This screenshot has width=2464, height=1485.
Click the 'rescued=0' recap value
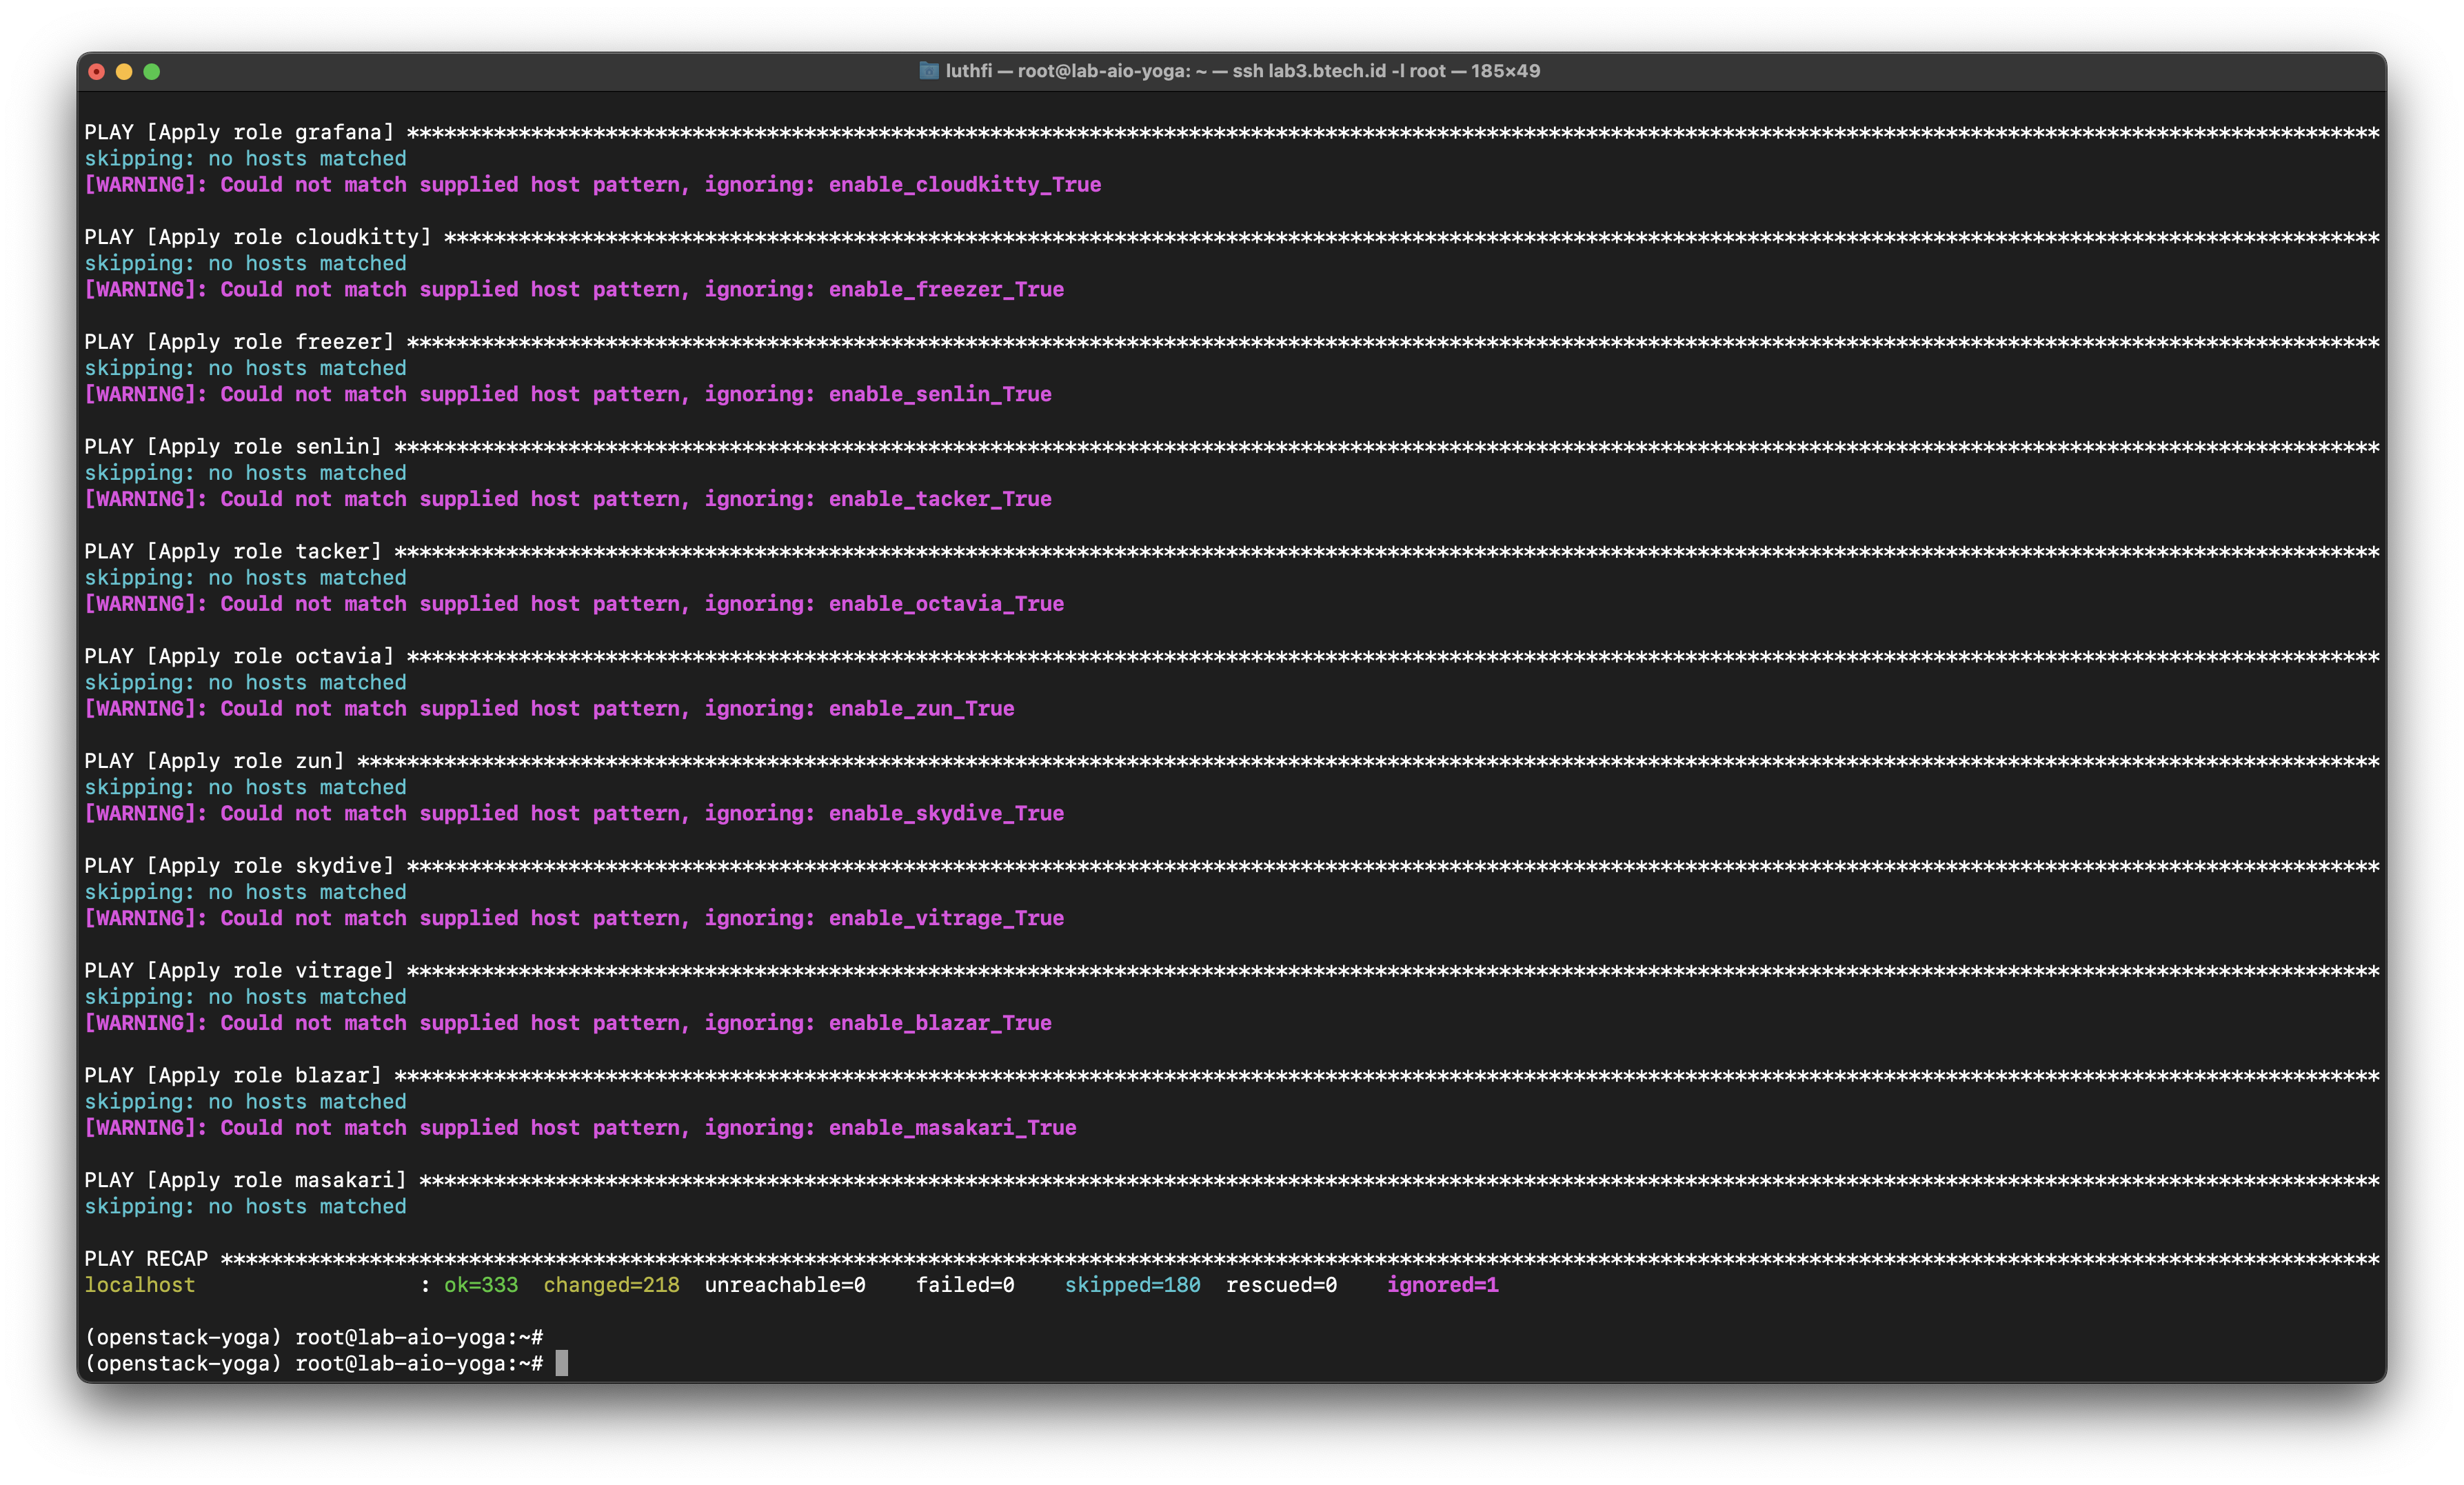(x=1281, y=1284)
